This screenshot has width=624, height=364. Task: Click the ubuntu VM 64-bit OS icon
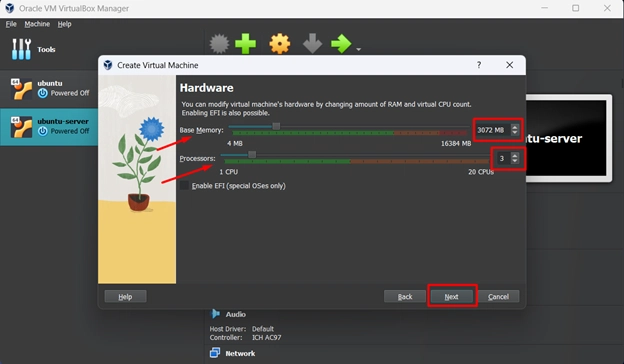pos(21,89)
